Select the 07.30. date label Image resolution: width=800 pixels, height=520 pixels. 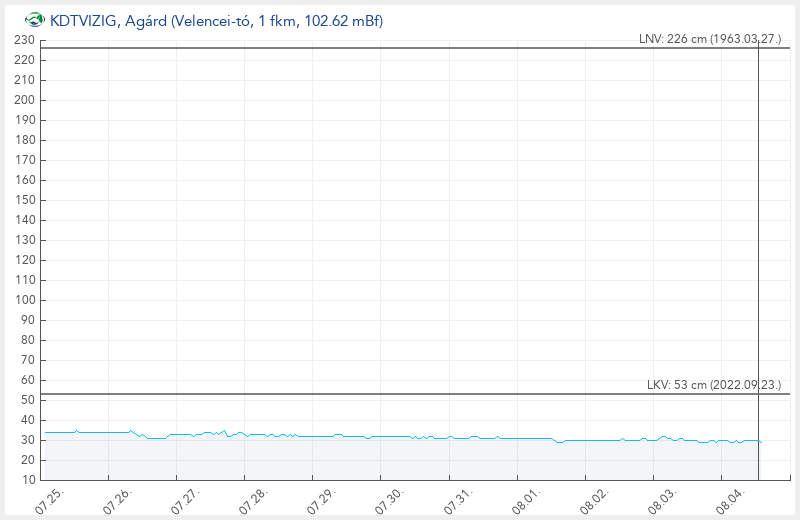pos(390,501)
